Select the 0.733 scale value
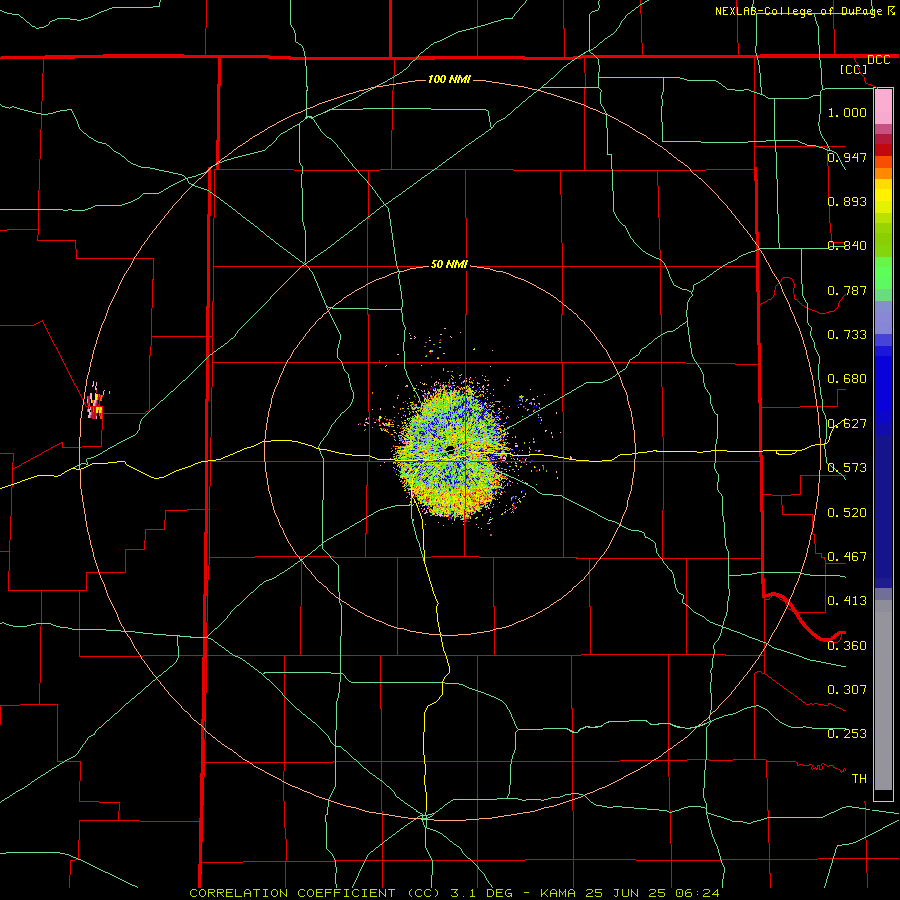Viewport: 900px width, 900px height. pyautogui.click(x=847, y=334)
